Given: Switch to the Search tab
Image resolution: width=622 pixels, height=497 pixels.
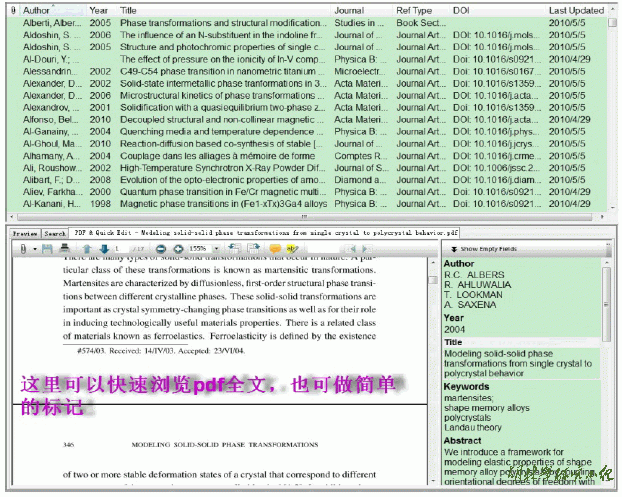Looking at the screenshot, I should coord(55,232).
